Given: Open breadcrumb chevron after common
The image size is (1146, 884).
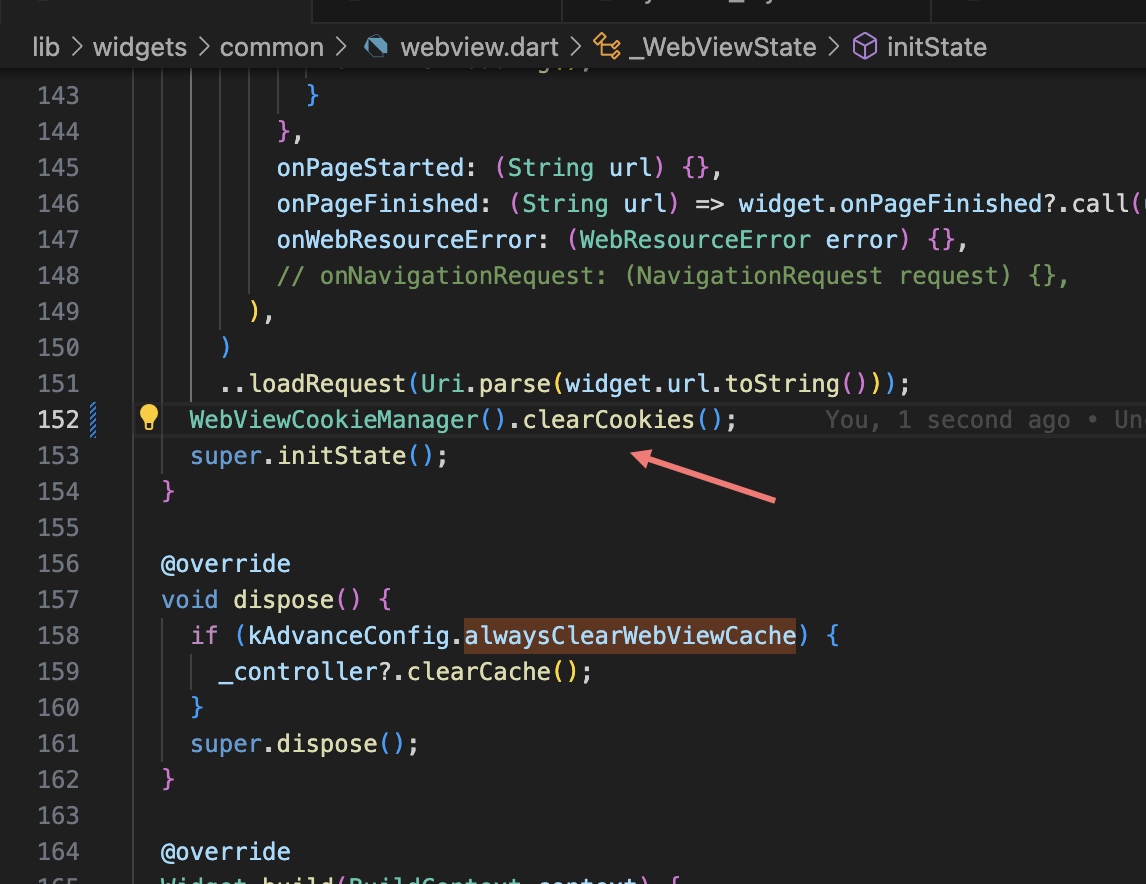Looking at the screenshot, I should [x=341, y=46].
